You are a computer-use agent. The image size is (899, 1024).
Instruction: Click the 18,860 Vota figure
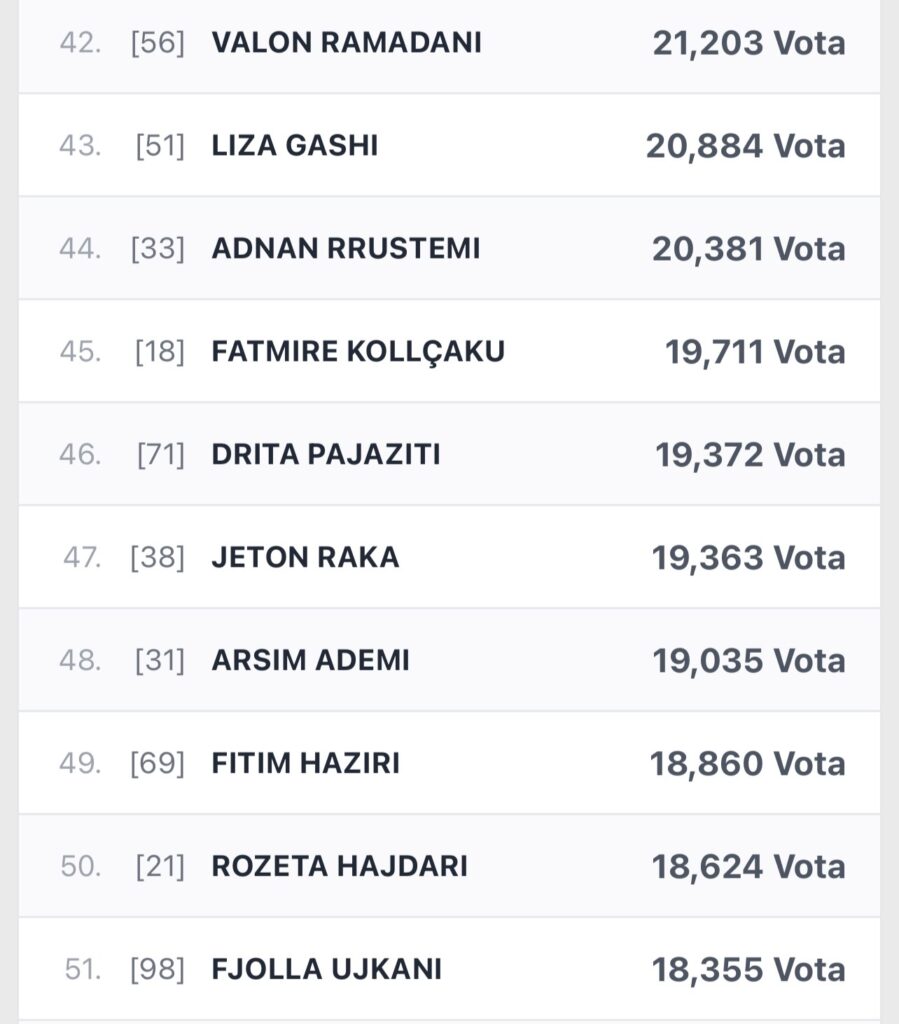(747, 764)
